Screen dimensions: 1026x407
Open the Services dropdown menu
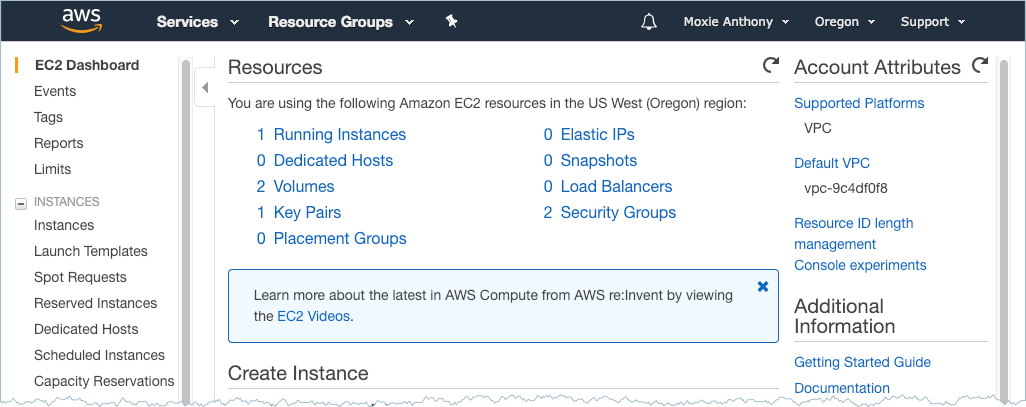tap(198, 22)
